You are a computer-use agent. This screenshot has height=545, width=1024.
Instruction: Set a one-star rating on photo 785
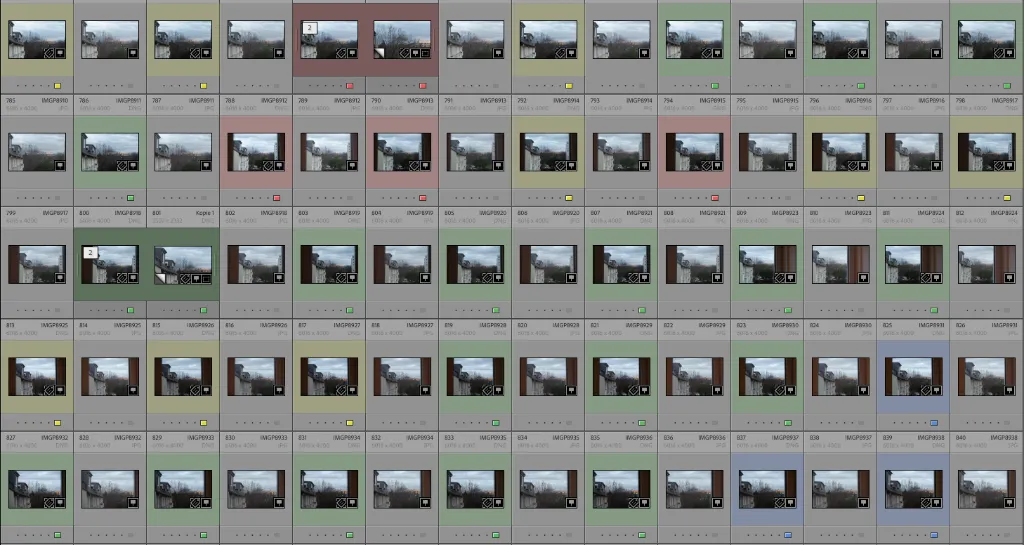pos(18,198)
